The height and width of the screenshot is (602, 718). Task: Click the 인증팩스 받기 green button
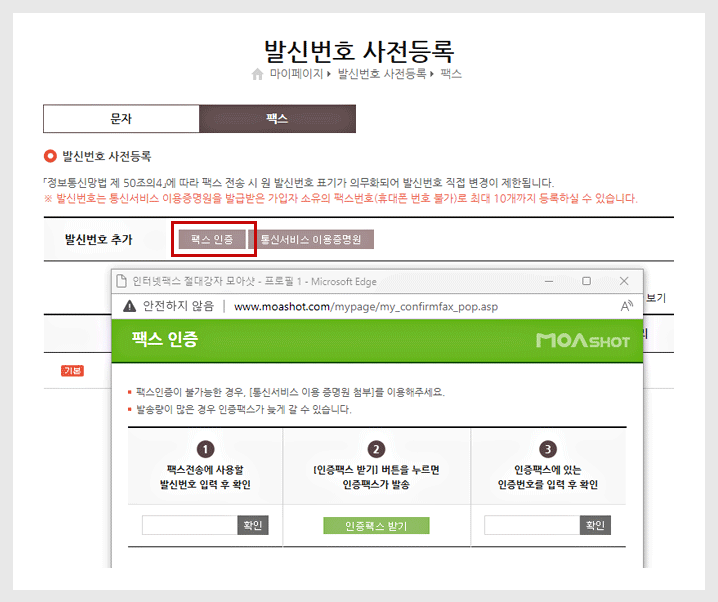[376, 526]
